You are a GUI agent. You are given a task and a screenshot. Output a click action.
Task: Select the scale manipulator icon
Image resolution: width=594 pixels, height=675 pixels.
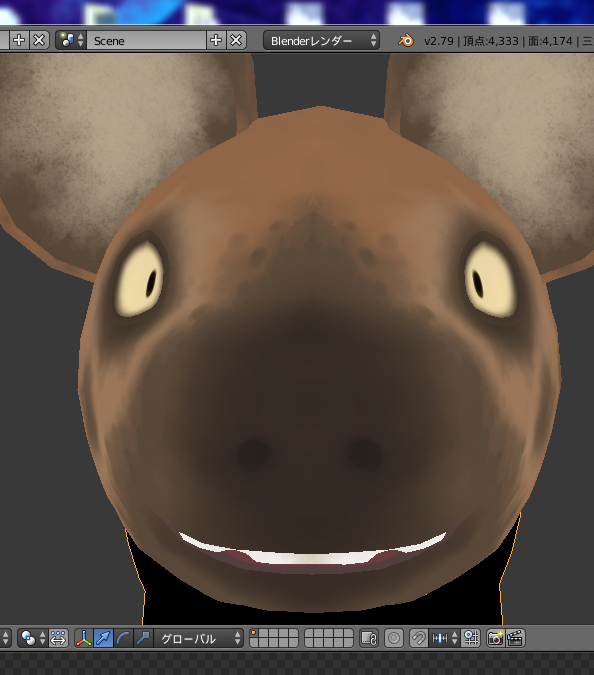(x=143, y=638)
